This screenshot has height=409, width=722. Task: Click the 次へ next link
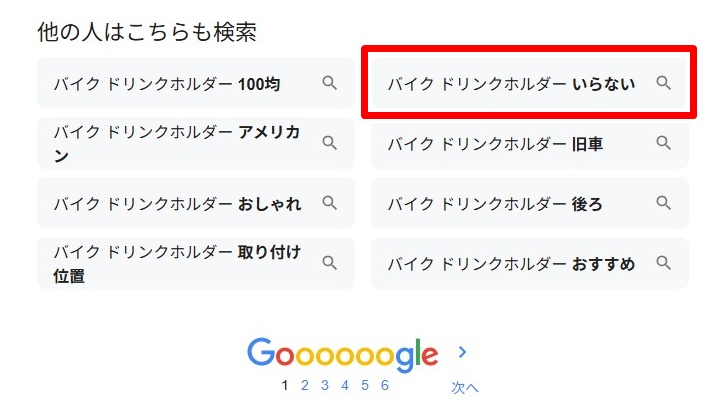click(465, 387)
